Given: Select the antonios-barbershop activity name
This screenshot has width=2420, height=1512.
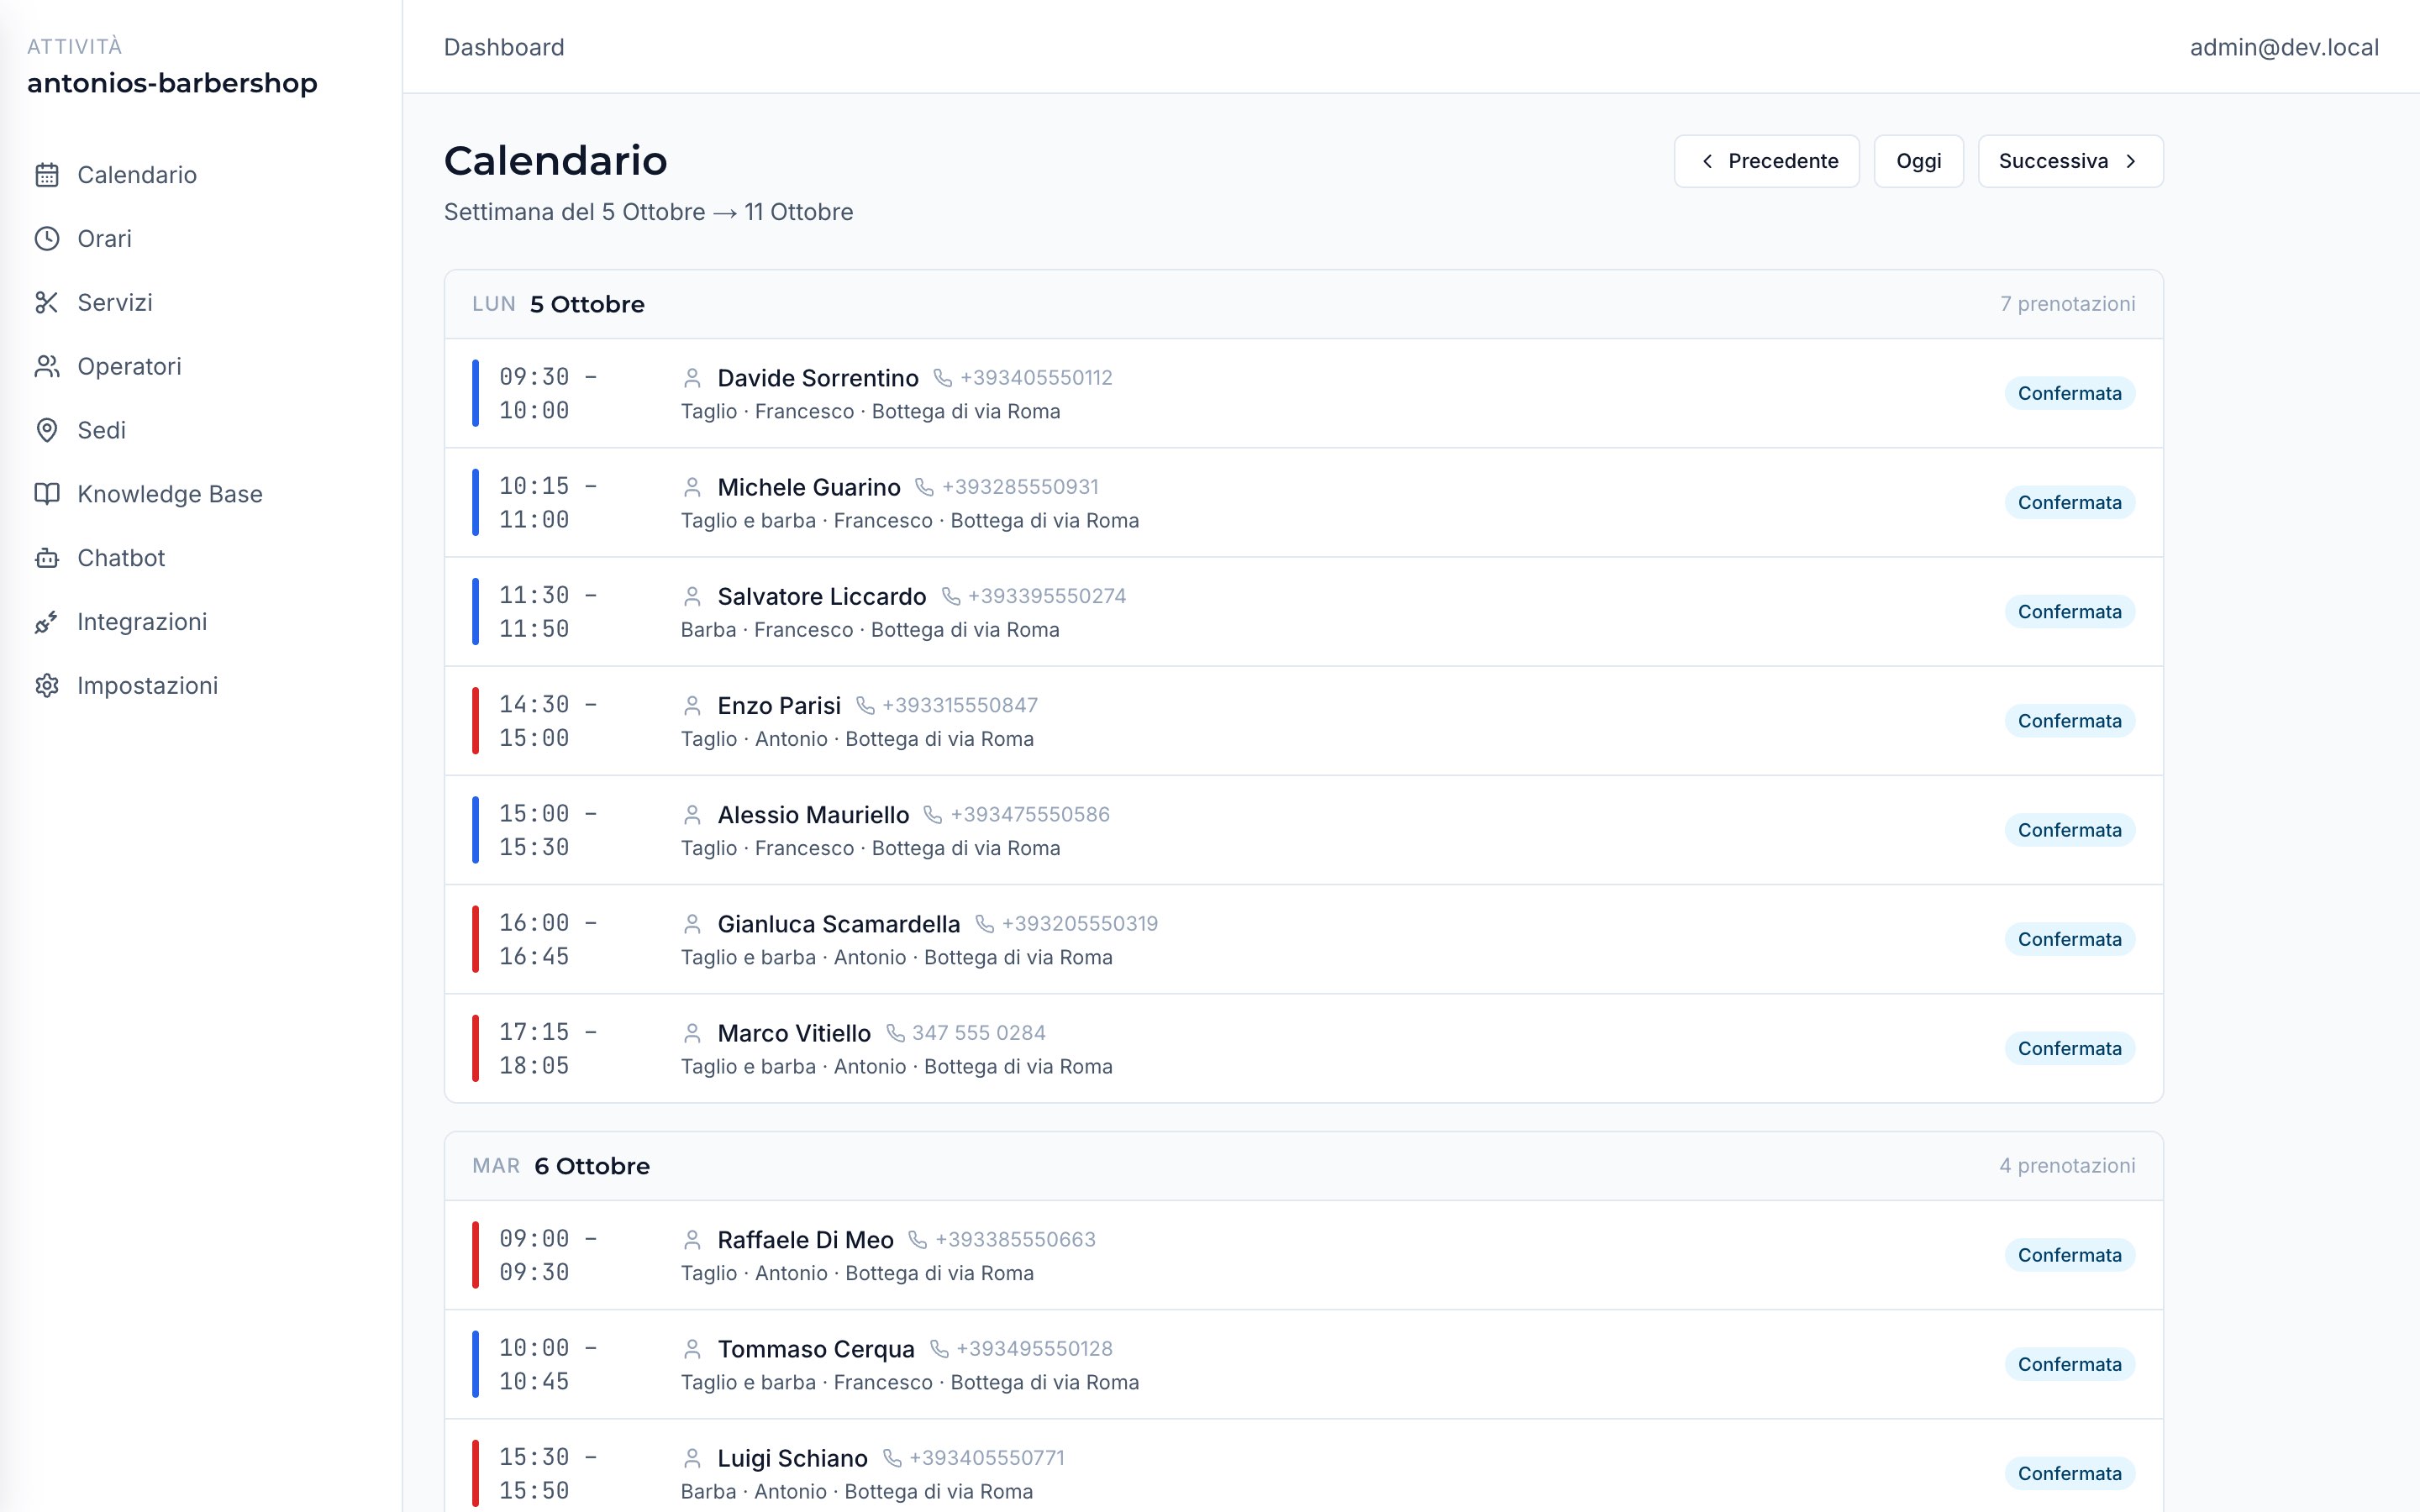Looking at the screenshot, I should (x=172, y=83).
